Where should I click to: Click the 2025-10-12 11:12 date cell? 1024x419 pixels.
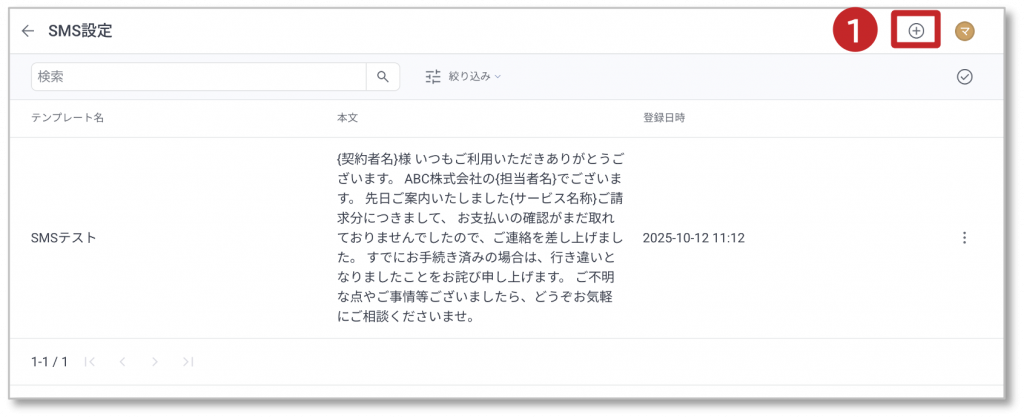[694, 238]
